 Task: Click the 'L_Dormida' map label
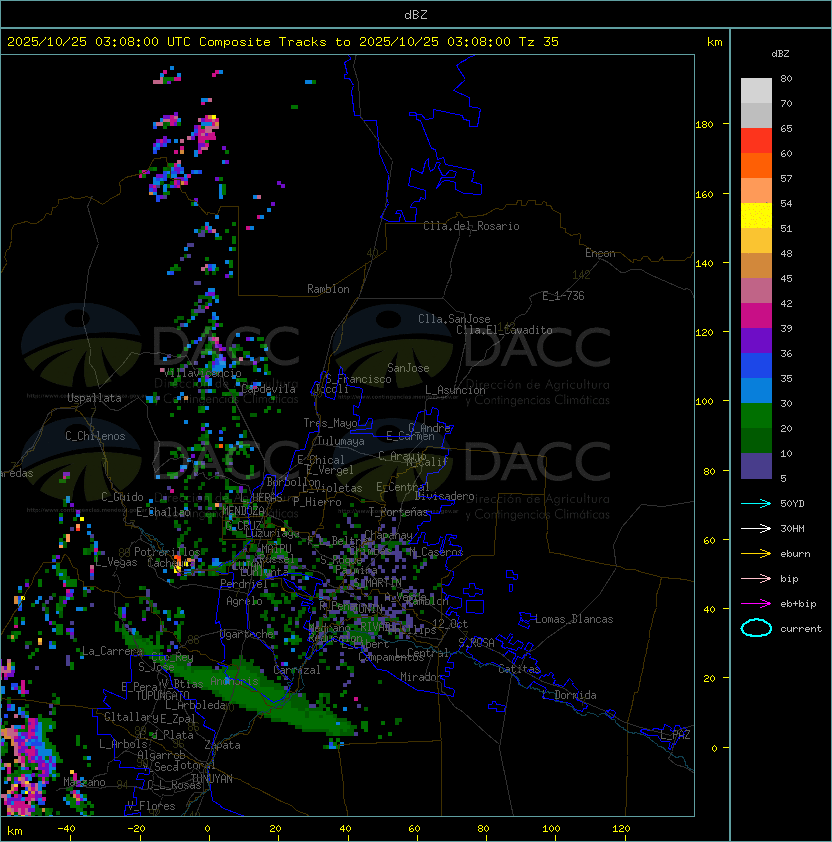pos(569,695)
